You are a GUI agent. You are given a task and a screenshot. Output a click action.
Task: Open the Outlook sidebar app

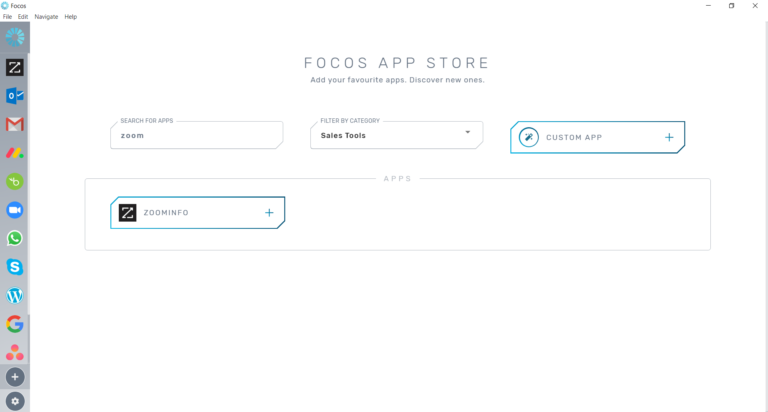[14, 96]
